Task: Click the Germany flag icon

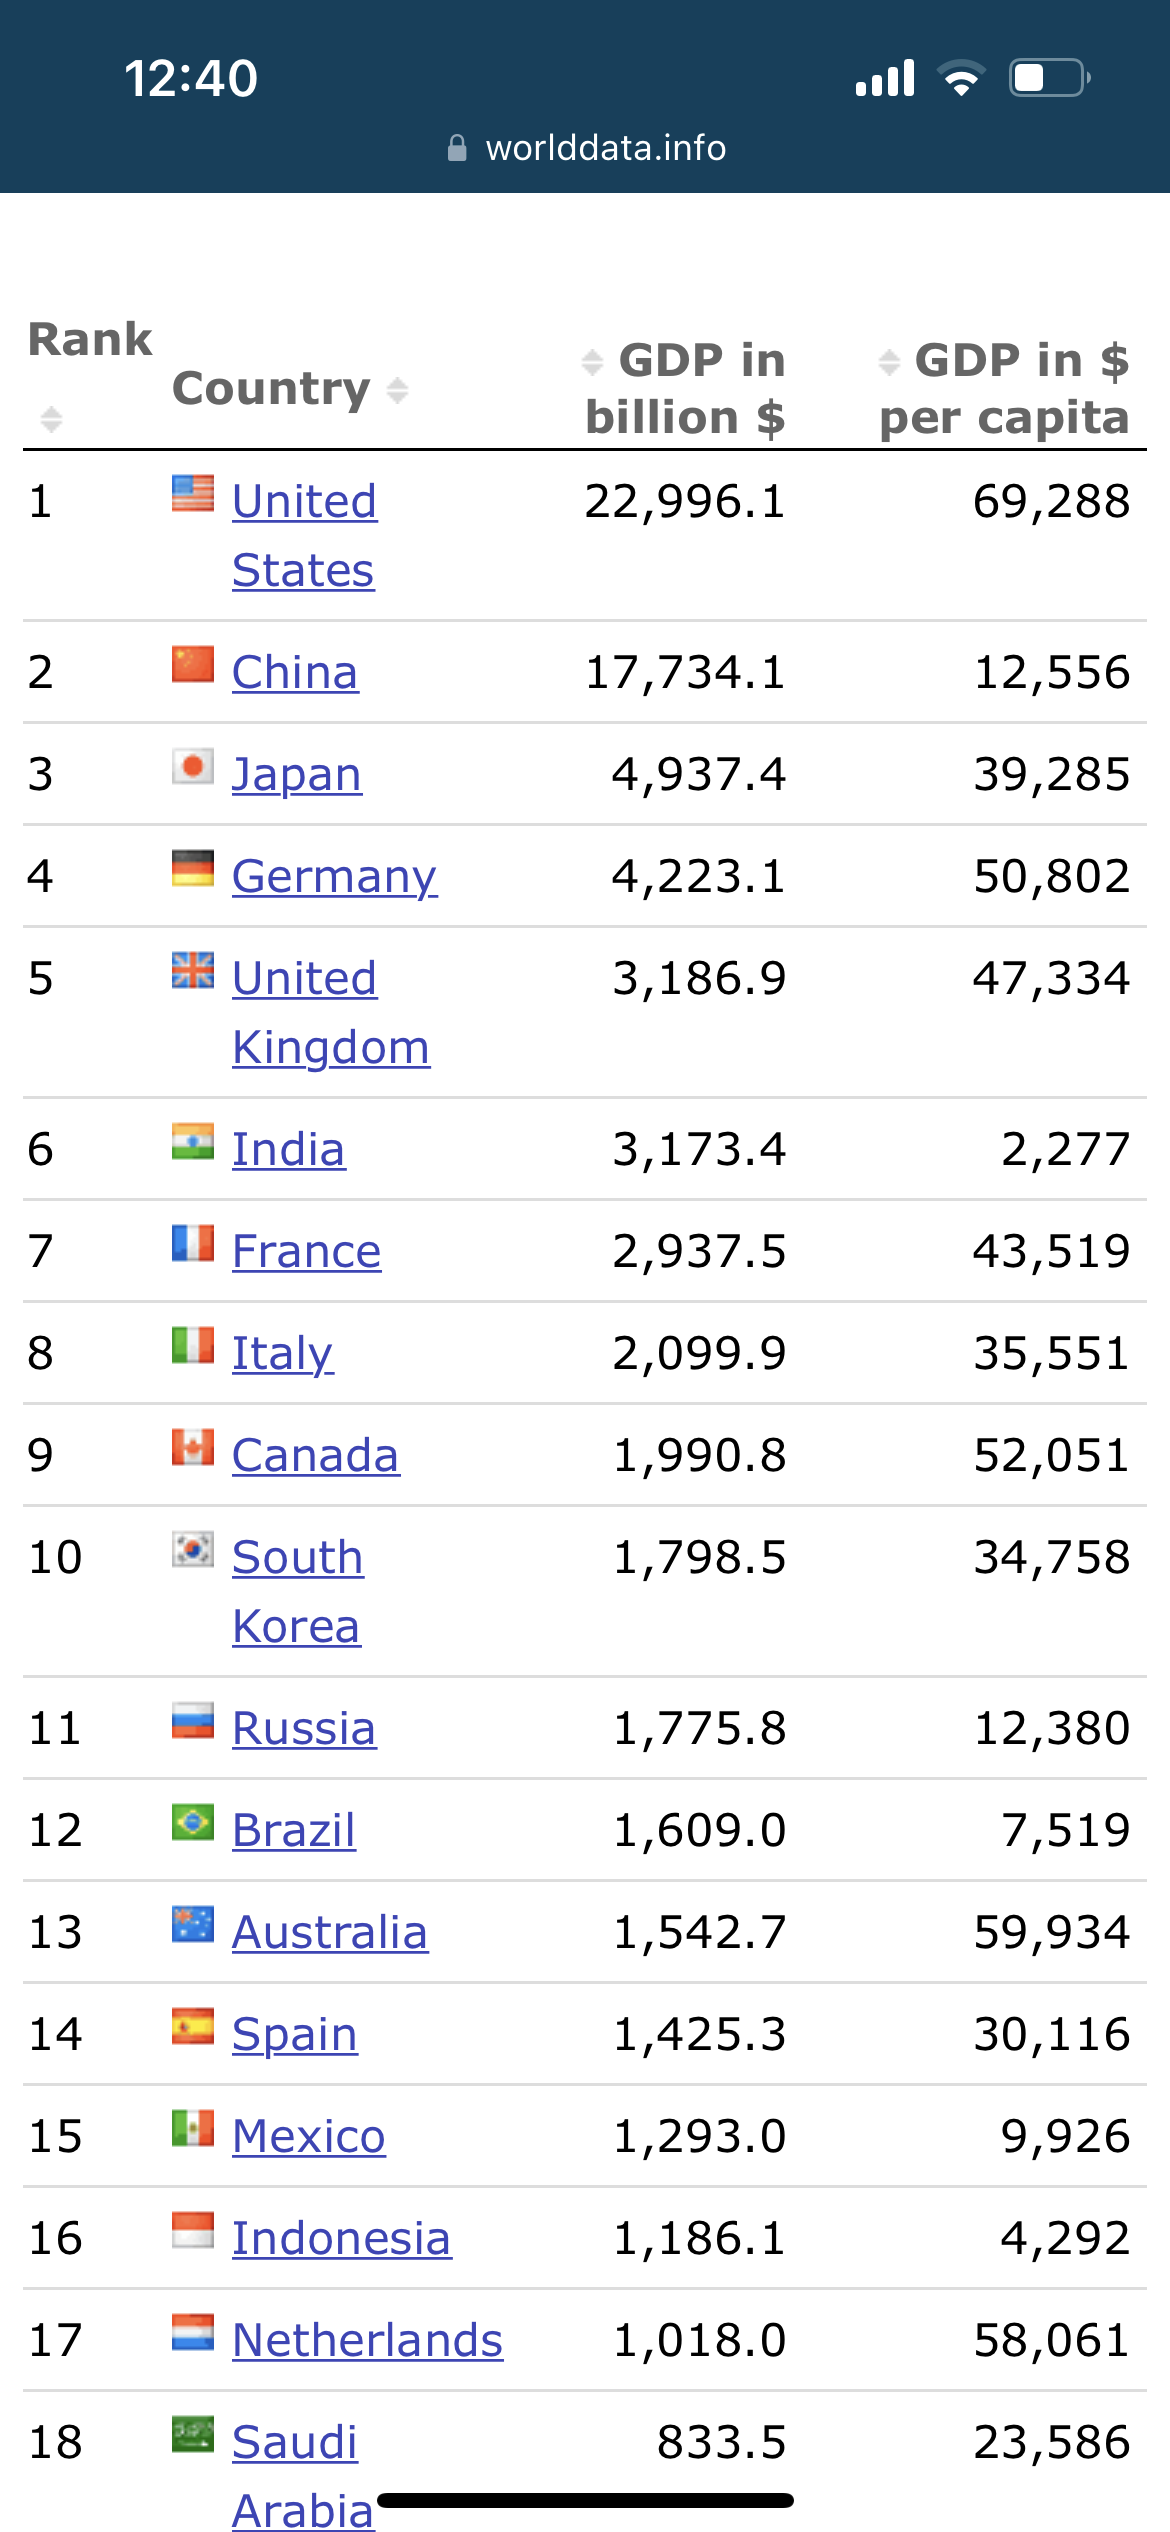Action: 192,868
